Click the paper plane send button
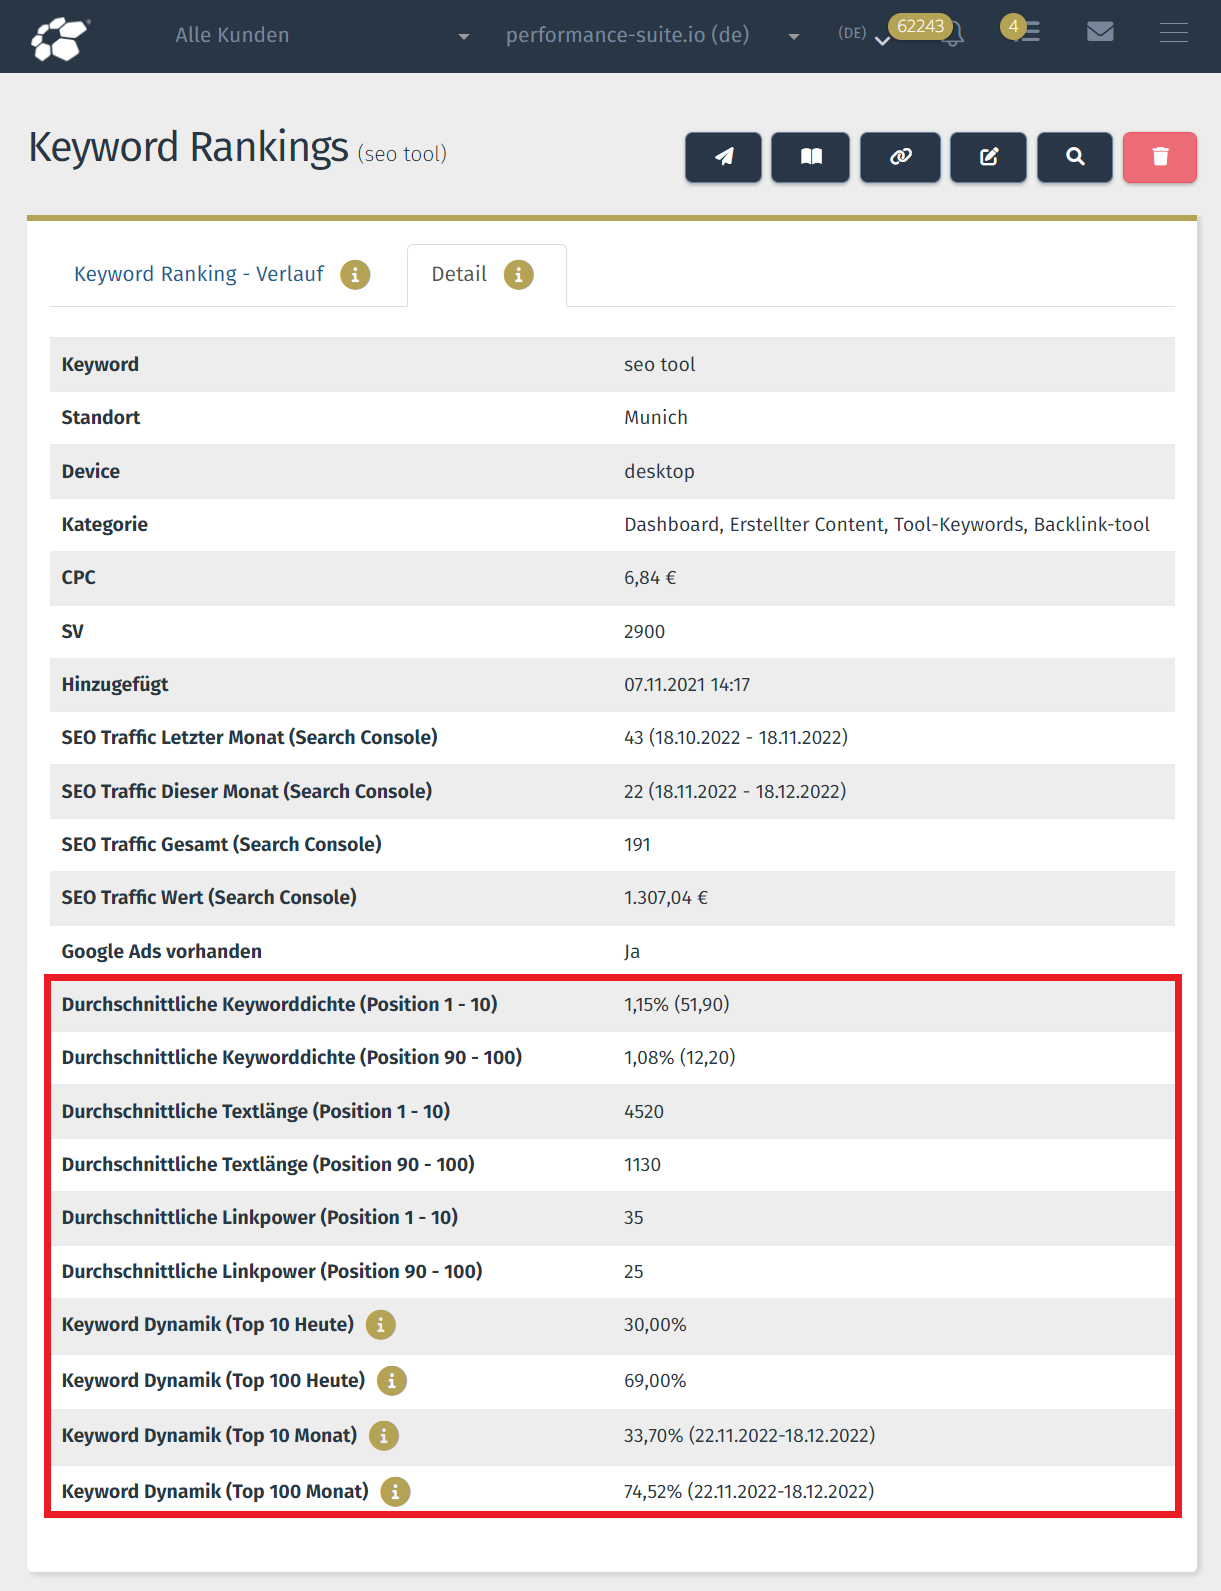Image resolution: width=1221 pixels, height=1591 pixels. point(723,157)
